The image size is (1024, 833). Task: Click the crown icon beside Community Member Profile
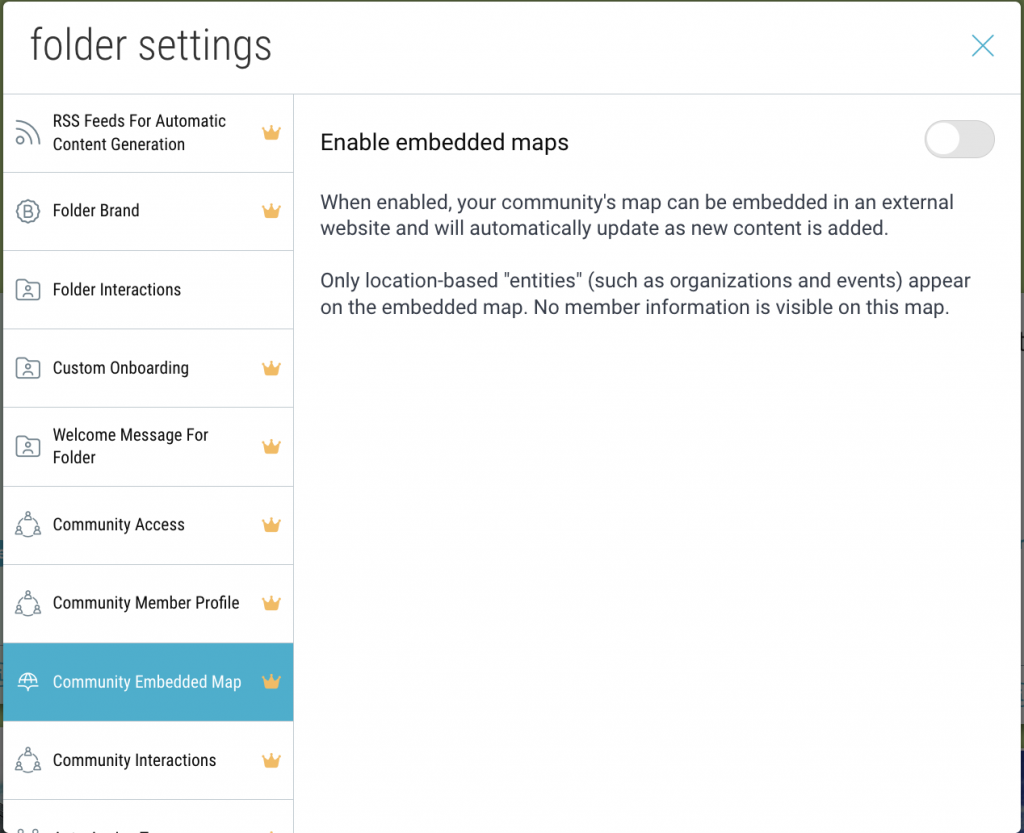tap(270, 603)
